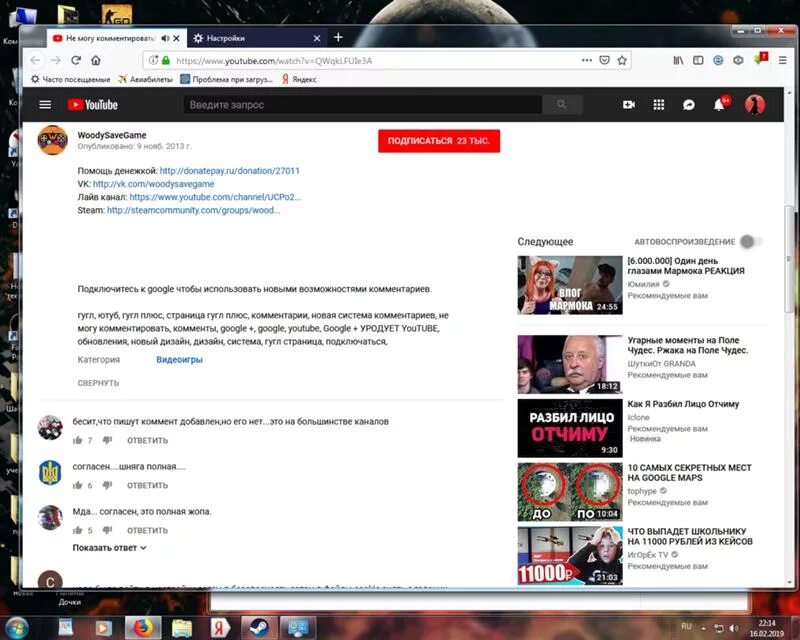The height and width of the screenshot is (640, 800).
Task: Open the WoodySaveGame channel name
Action: pos(112,135)
